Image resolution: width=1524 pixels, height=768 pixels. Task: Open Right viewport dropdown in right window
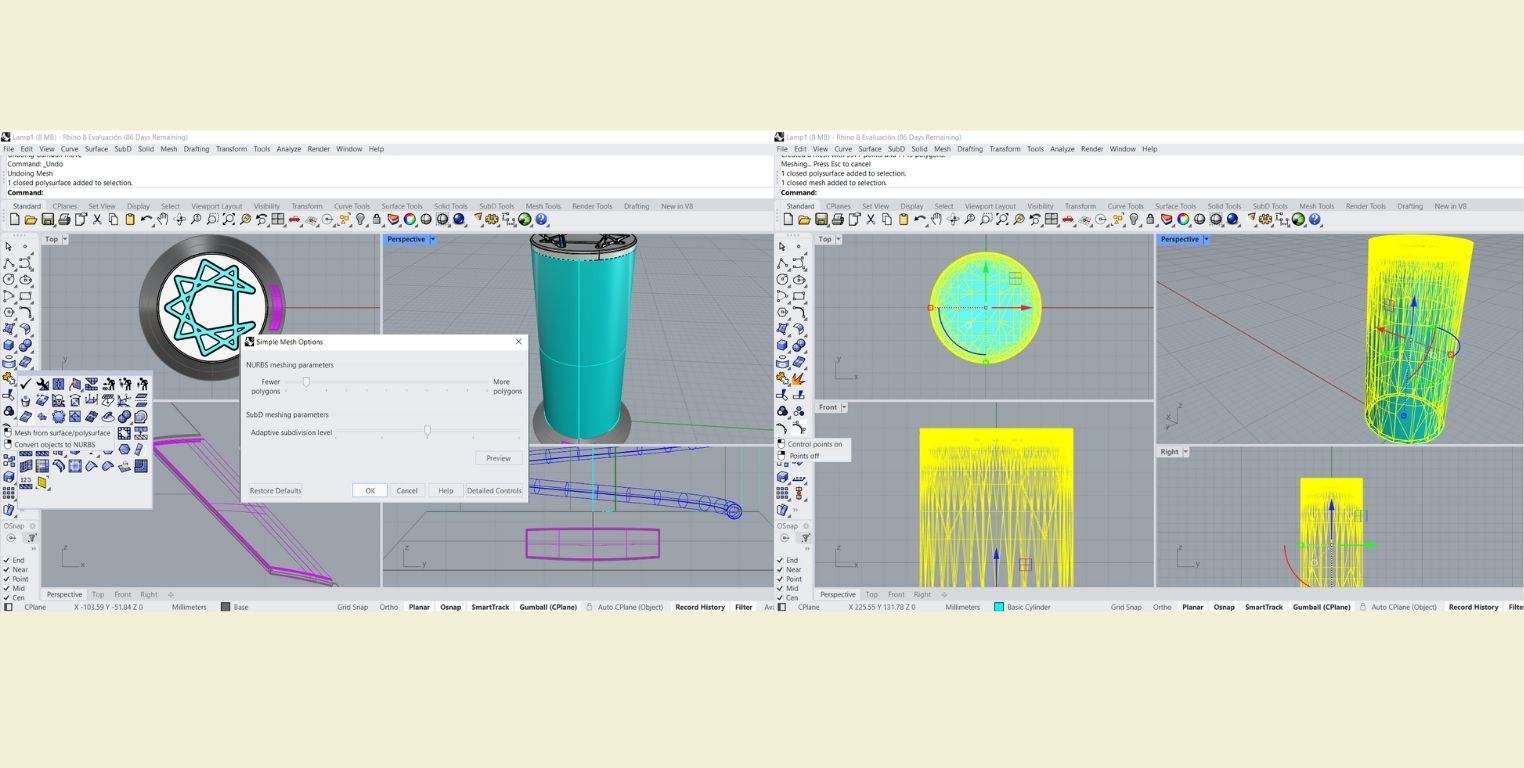click(1186, 452)
